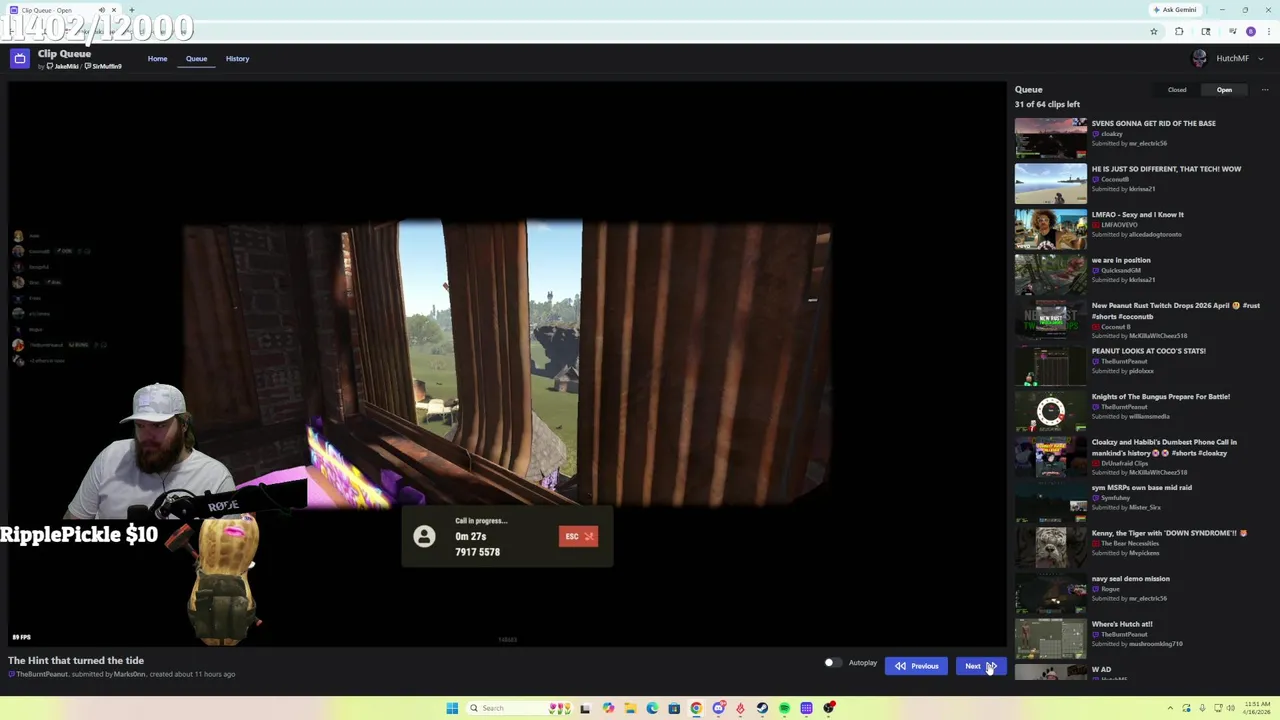Open the New Peanut Rust Twitch Drops thumbnail
The width and height of the screenshot is (1280, 720).
tap(1050, 320)
